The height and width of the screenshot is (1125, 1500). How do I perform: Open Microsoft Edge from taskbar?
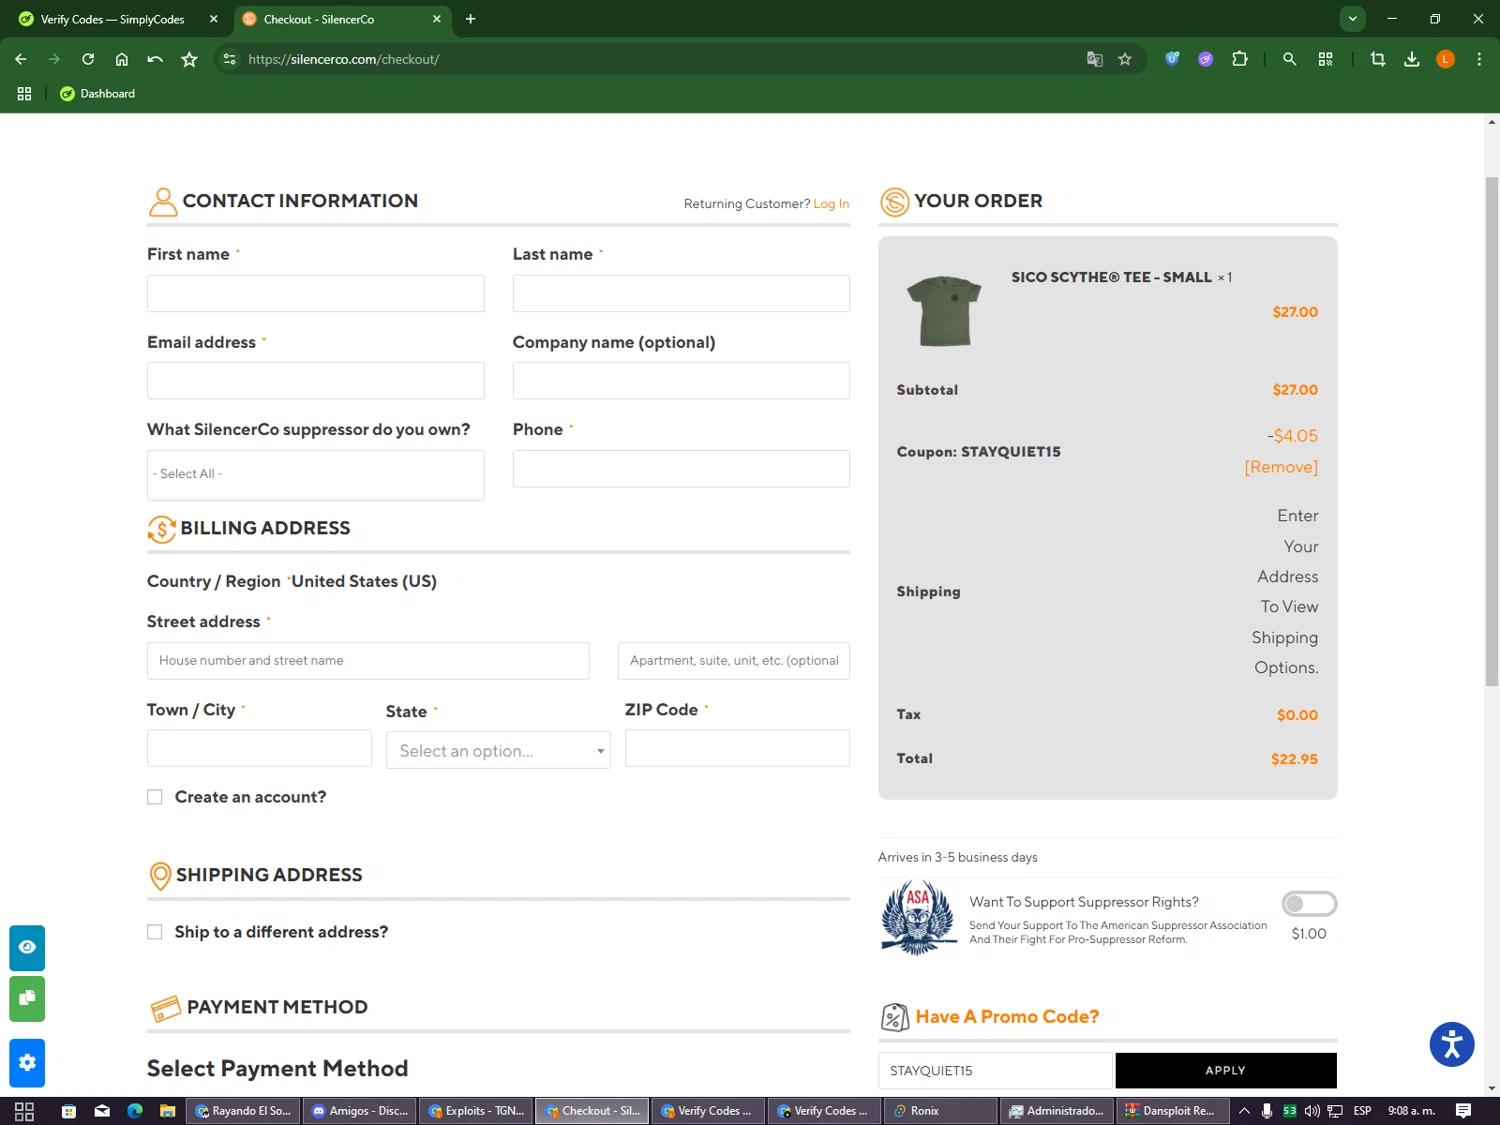pyautogui.click(x=135, y=1111)
